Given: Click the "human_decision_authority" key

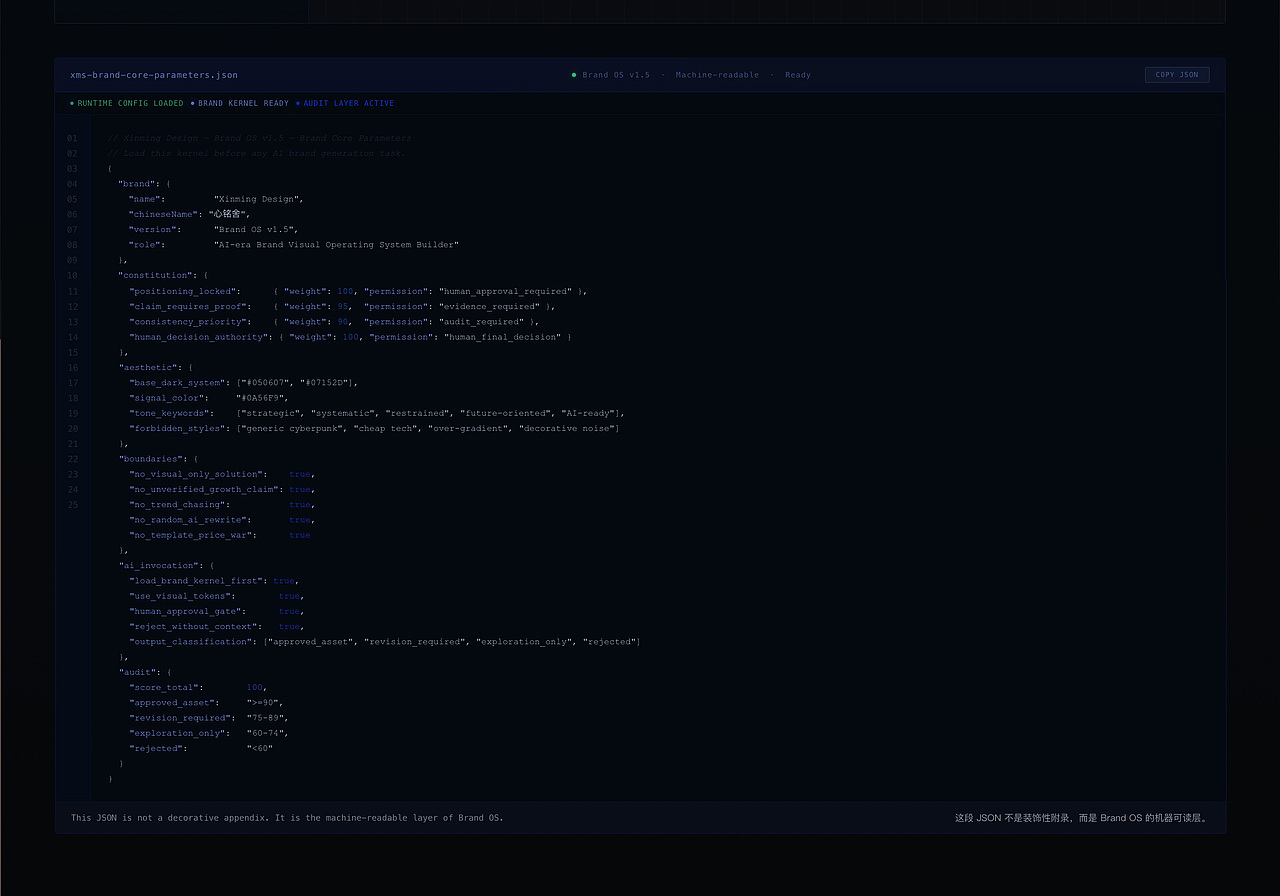Looking at the screenshot, I should (x=199, y=337).
